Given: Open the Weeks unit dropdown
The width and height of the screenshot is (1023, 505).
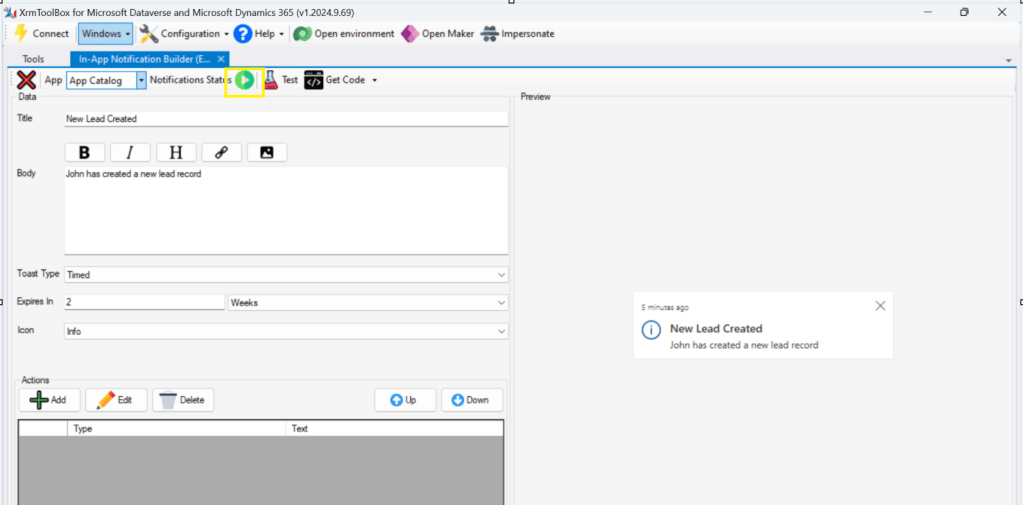Looking at the screenshot, I should [x=501, y=302].
